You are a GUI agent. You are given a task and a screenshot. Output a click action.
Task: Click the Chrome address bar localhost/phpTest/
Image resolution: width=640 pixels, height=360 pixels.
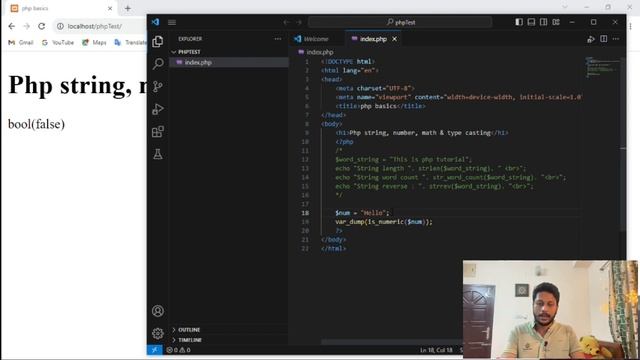coord(95,26)
